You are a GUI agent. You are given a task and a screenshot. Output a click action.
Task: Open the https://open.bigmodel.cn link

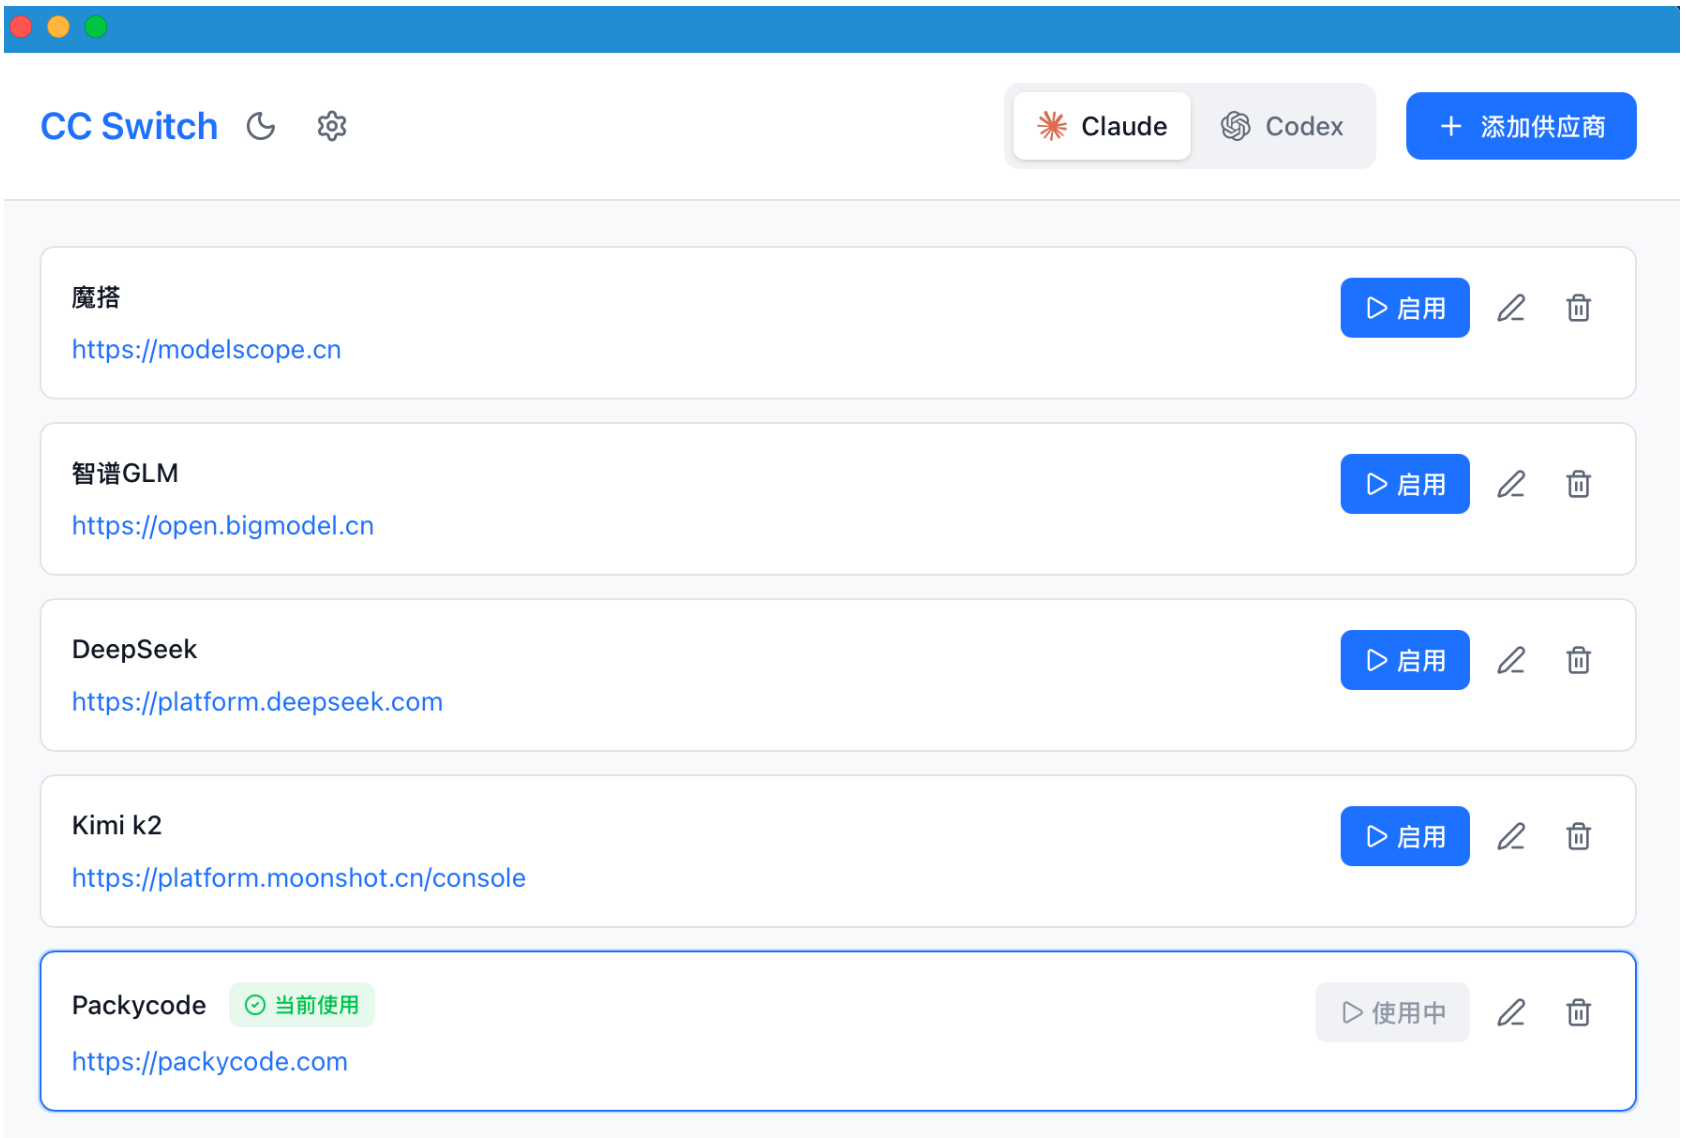223,525
